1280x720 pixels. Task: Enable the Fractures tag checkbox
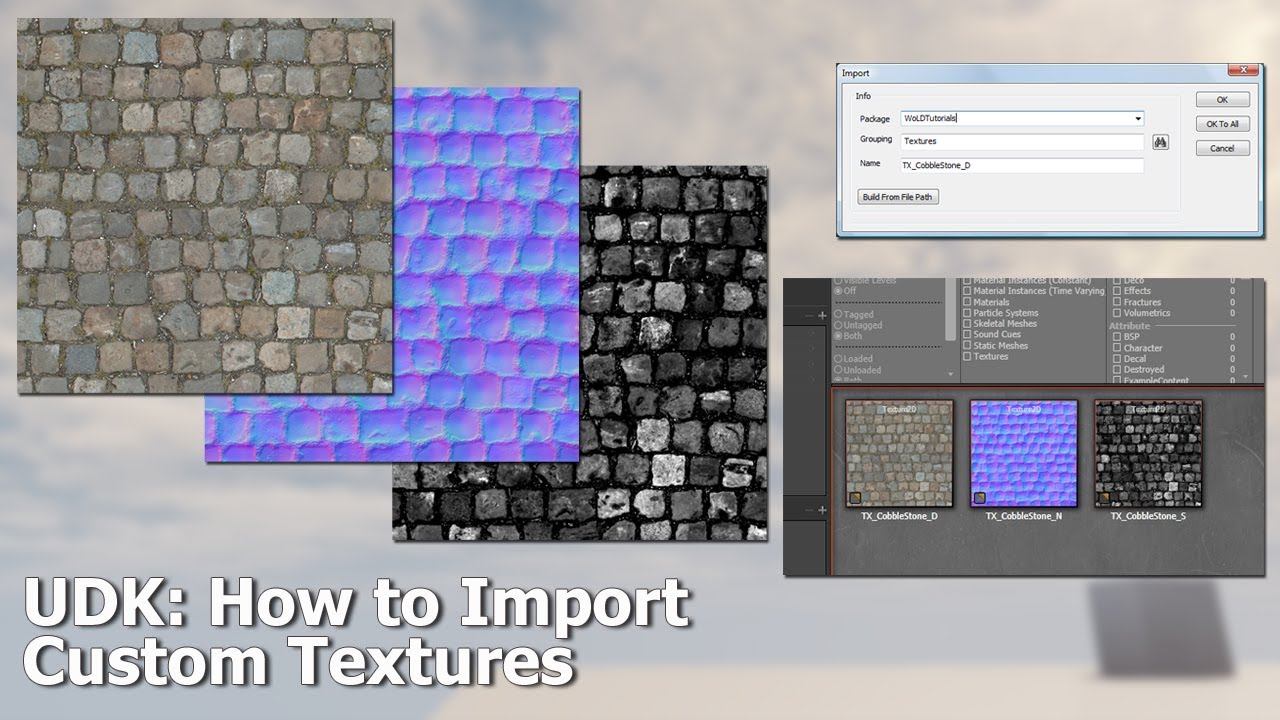point(1117,302)
